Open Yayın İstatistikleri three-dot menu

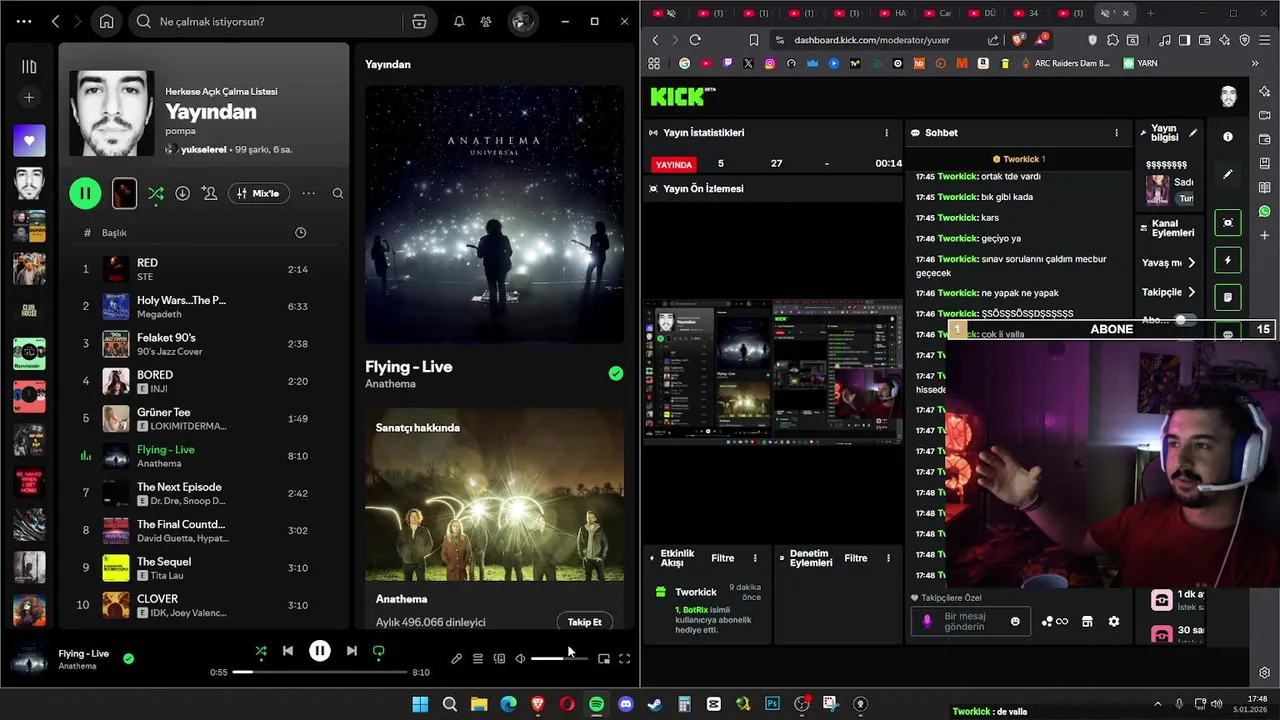pyautogui.click(x=886, y=132)
